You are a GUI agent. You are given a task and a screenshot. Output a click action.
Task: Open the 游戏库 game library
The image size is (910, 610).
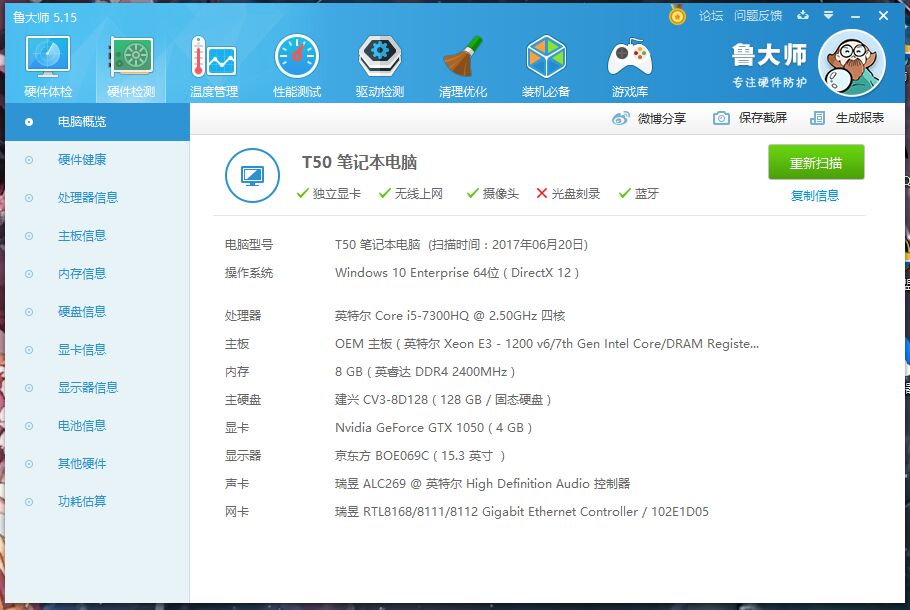point(629,63)
